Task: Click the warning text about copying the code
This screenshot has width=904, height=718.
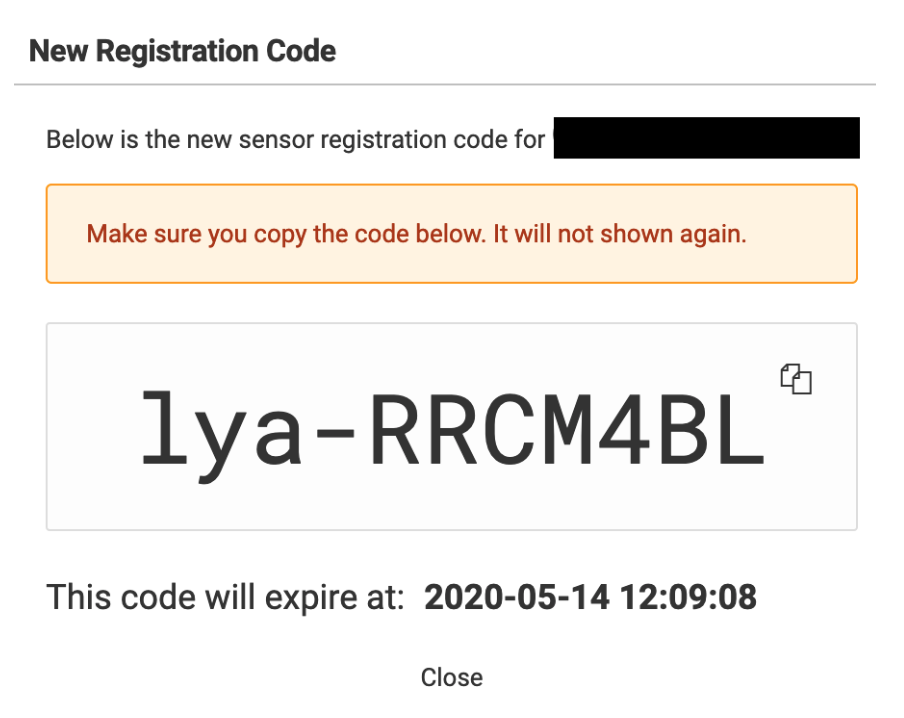Action: click(x=452, y=233)
